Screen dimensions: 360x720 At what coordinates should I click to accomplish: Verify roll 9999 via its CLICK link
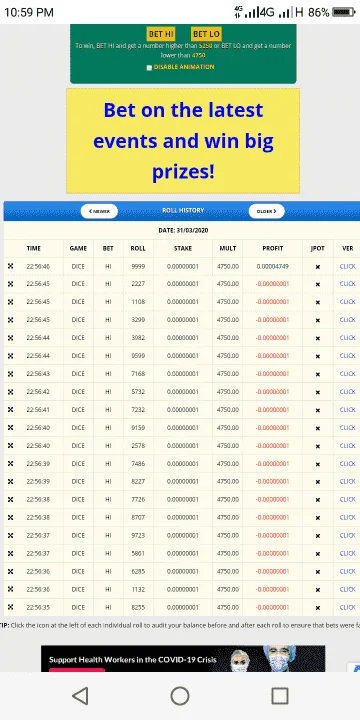pos(348,266)
